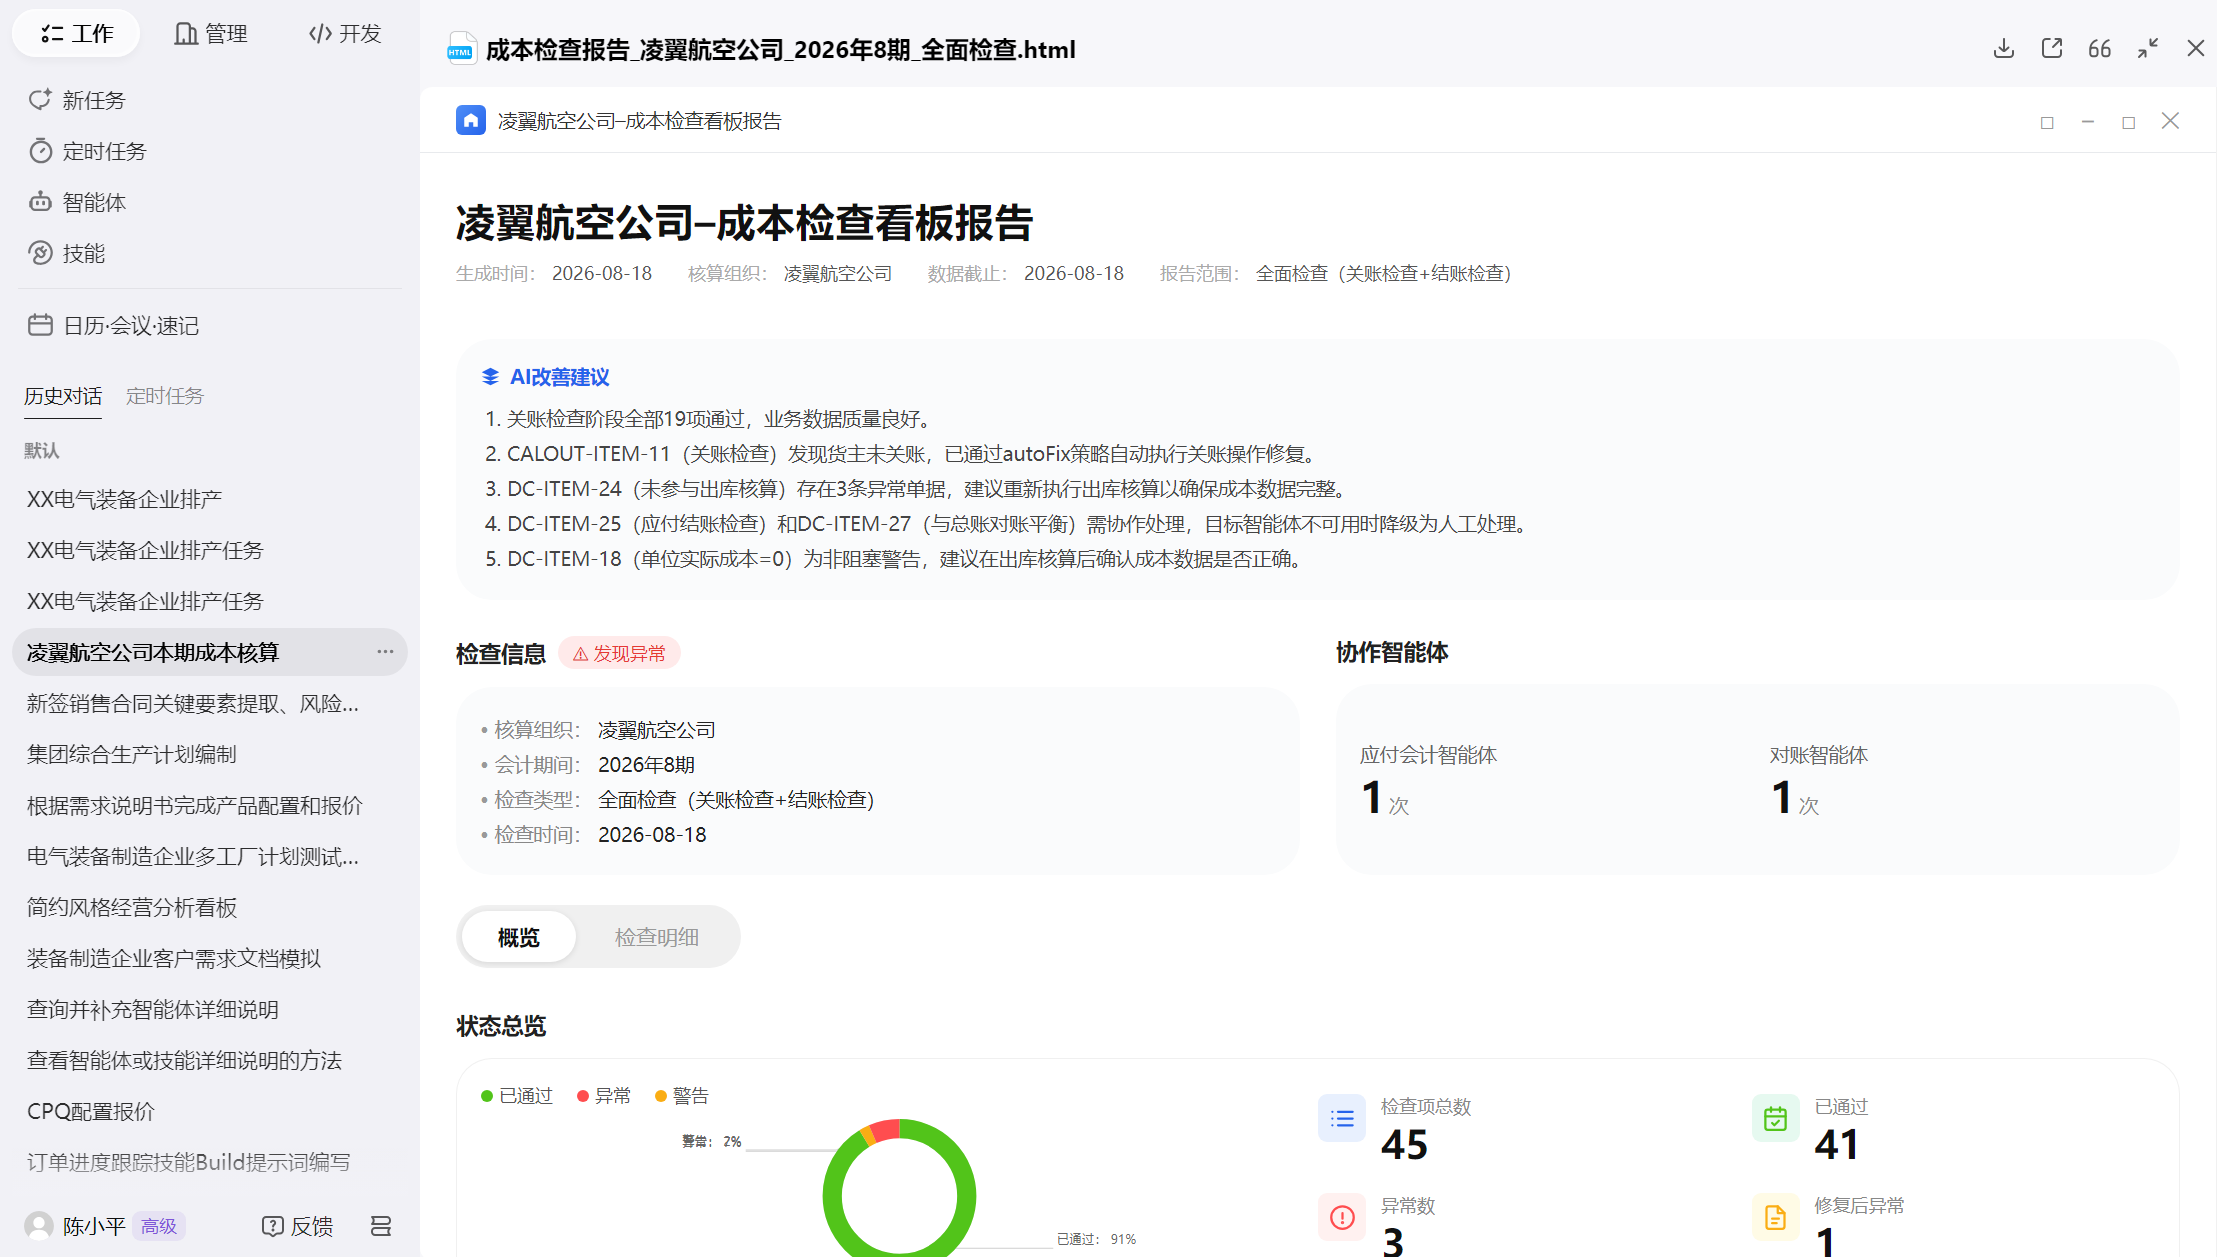Collapse the preview with the shrink arrows icon

[x=2147, y=48]
